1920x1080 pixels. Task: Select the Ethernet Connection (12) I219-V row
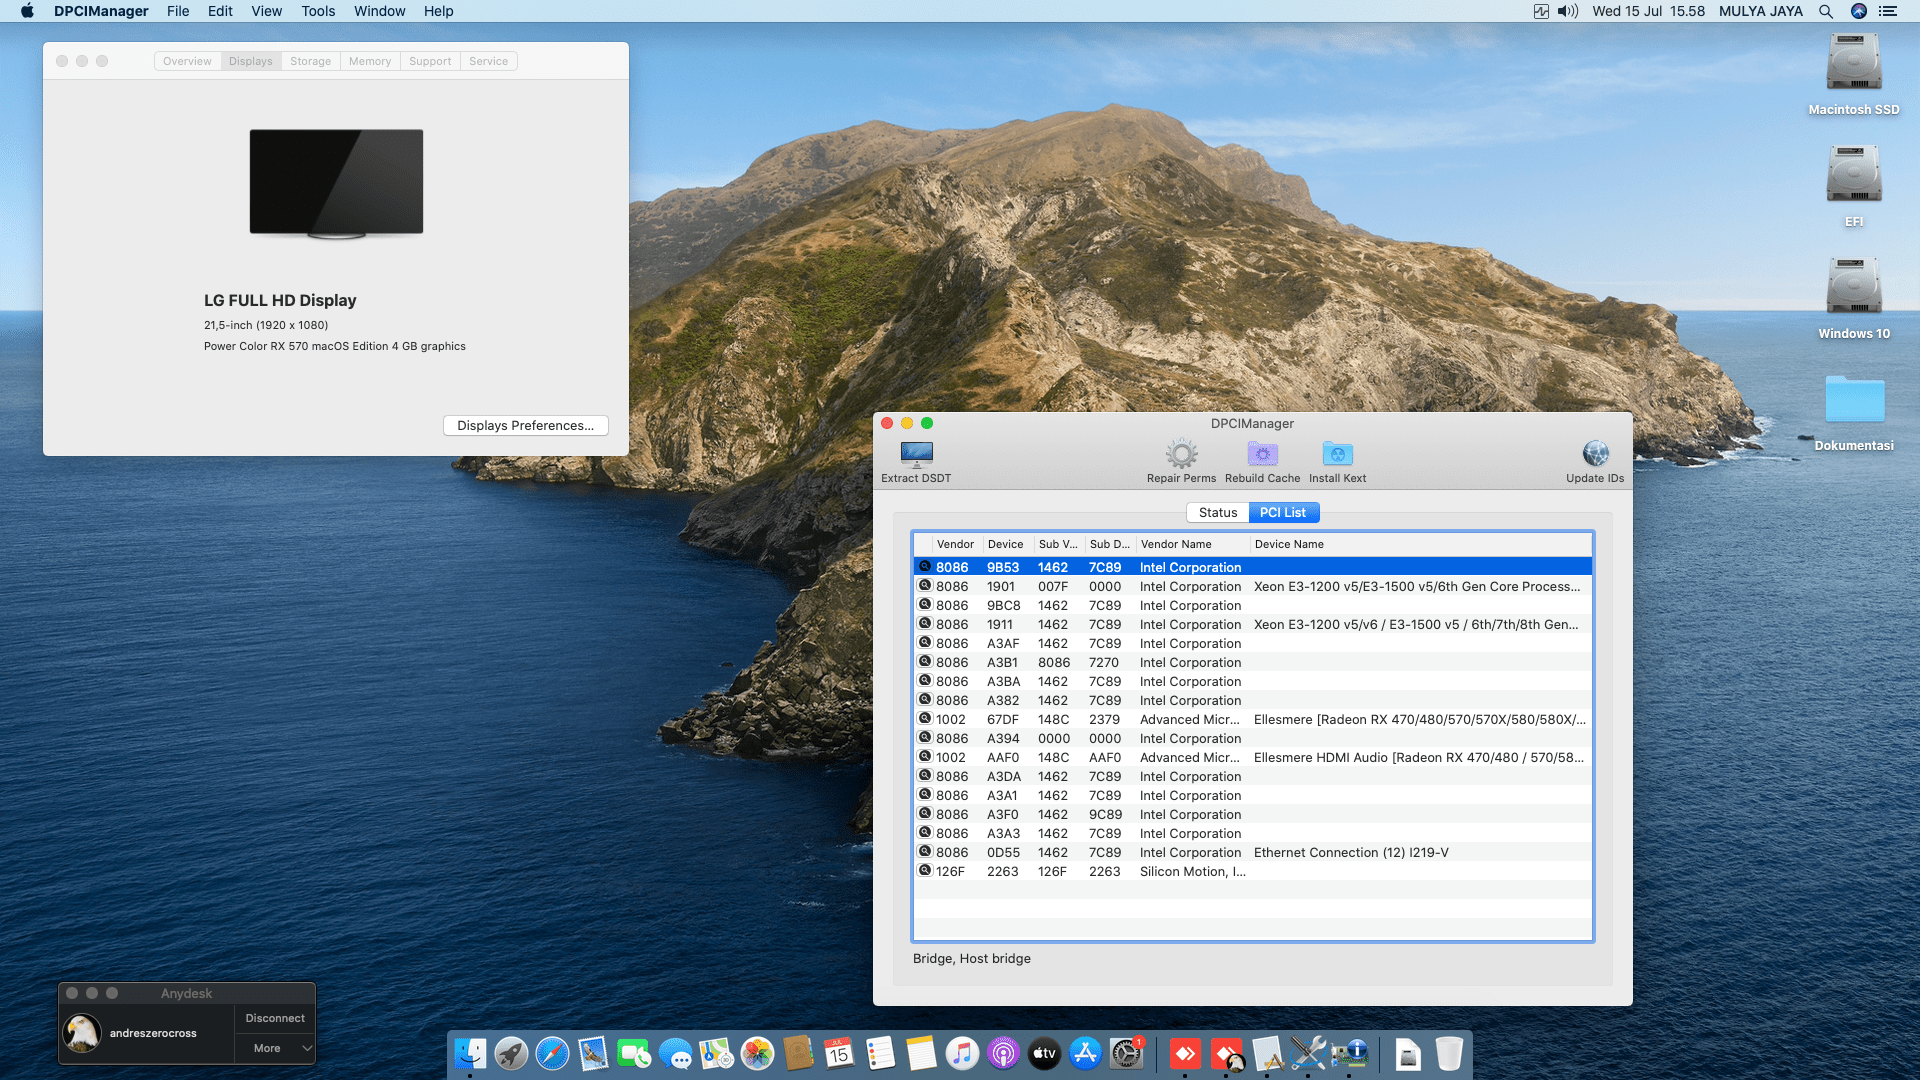[x=1252, y=852]
